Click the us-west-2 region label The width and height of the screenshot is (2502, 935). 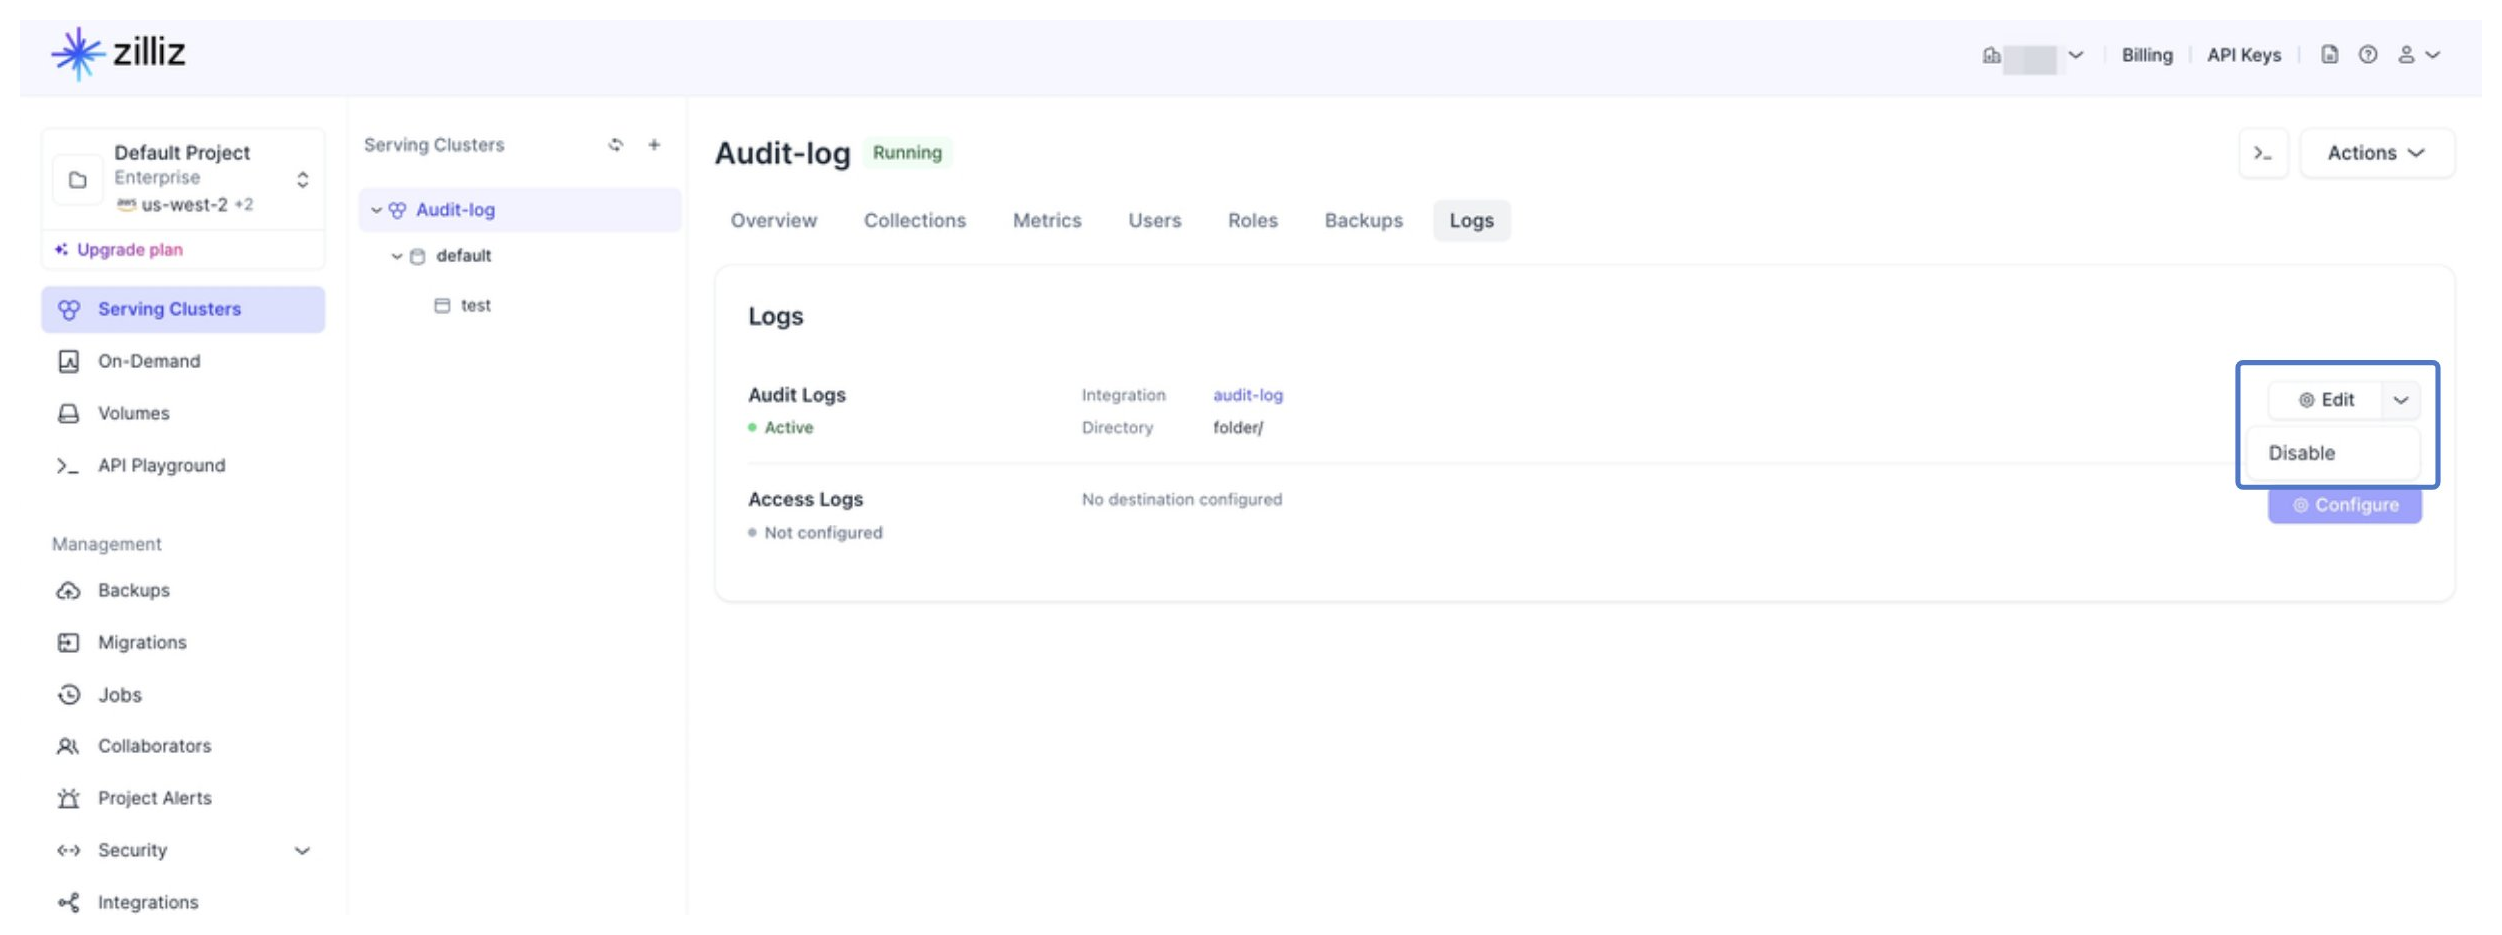(184, 205)
